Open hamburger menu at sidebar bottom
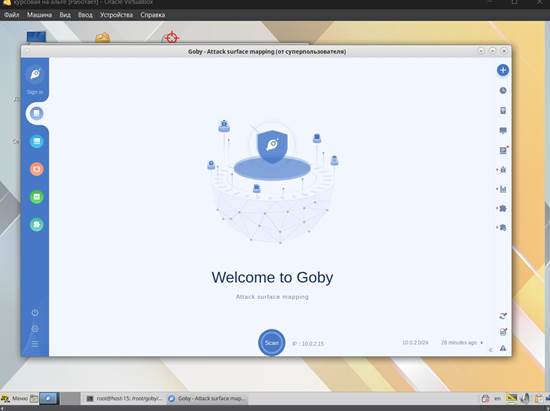 pyautogui.click(x=35, y=344)
